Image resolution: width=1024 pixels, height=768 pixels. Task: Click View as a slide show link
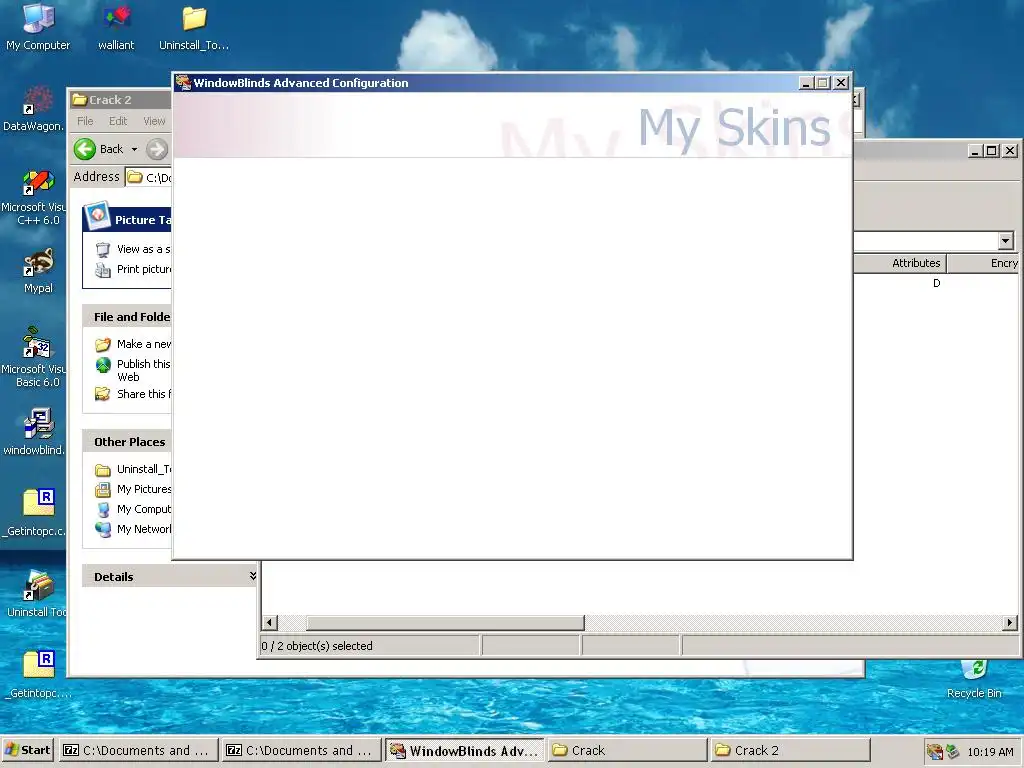click(x=143, y=249)
